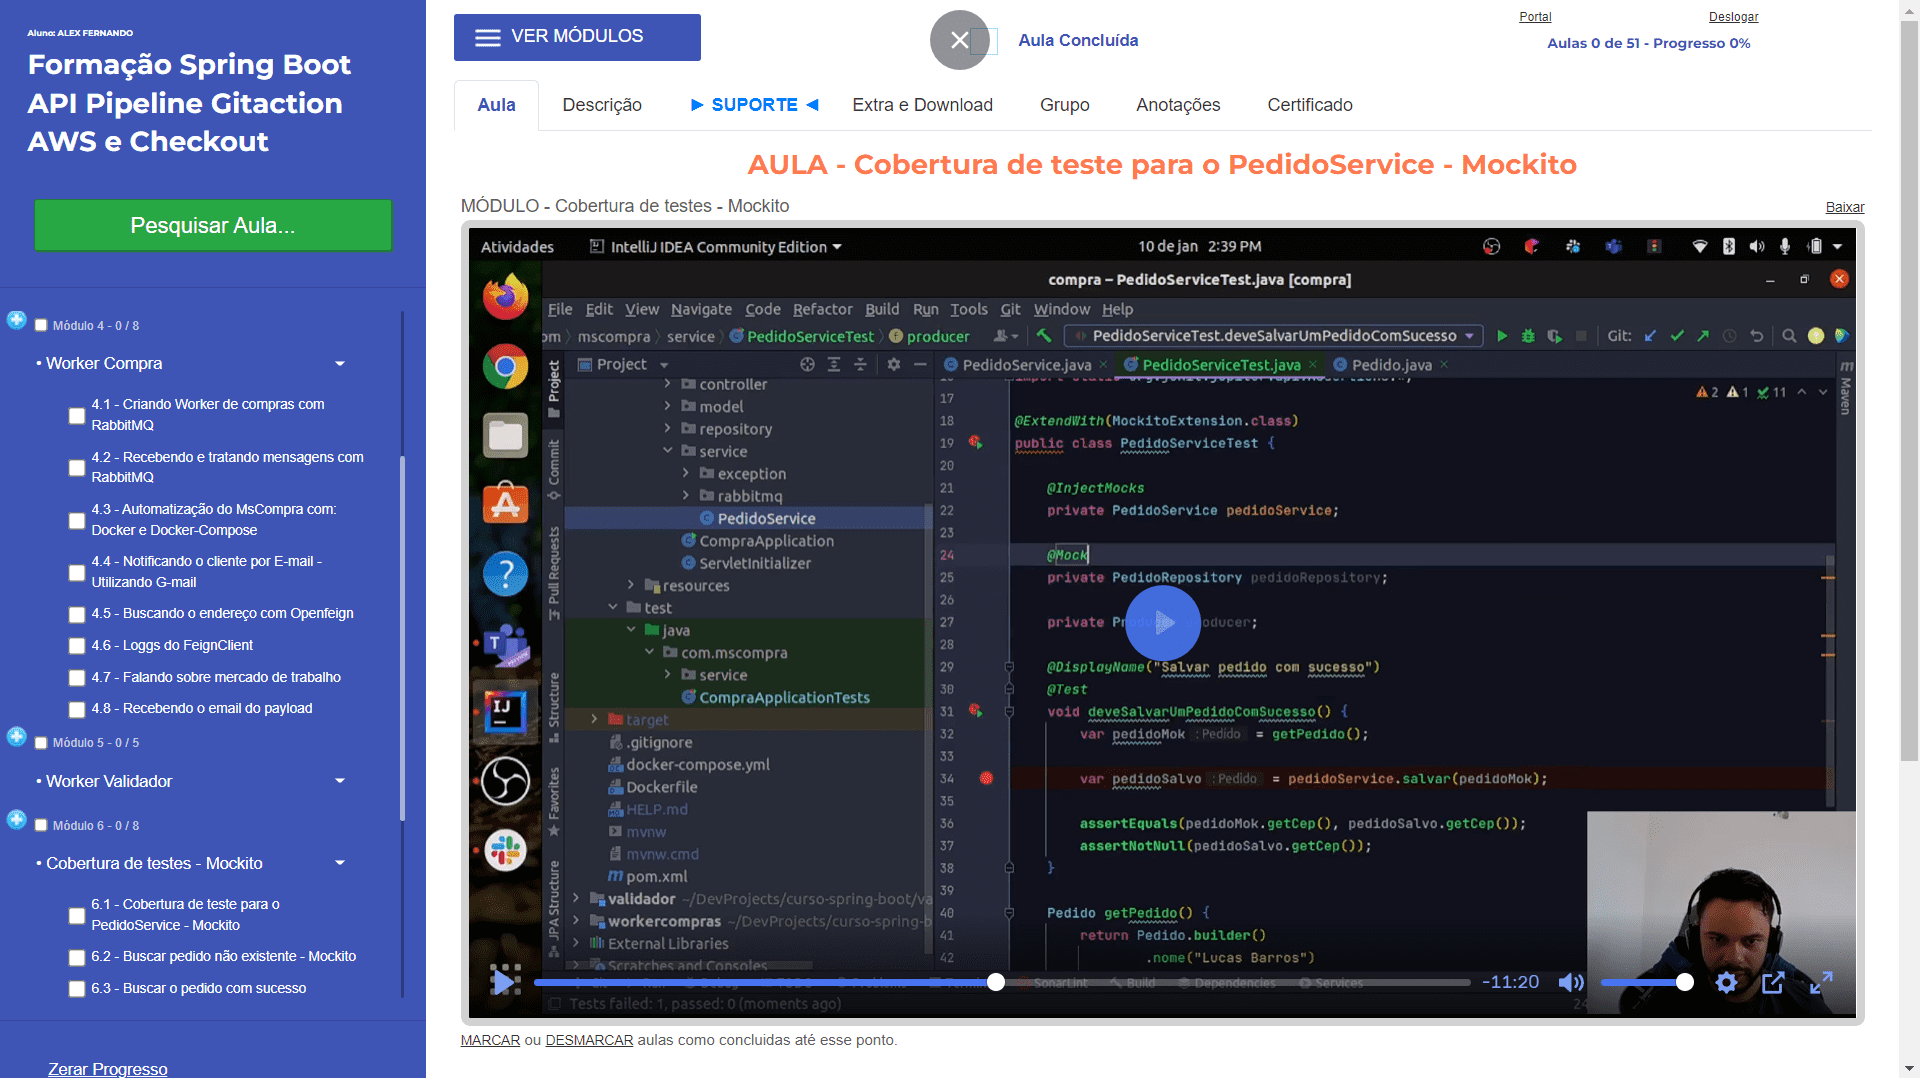Click the Ubuntu Software icon in the video's dock
1920x1078 pixels.
(506, 504)
